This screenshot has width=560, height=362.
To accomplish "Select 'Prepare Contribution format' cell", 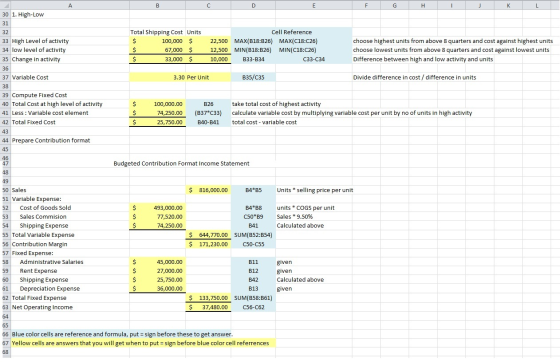I will (70, 140).
